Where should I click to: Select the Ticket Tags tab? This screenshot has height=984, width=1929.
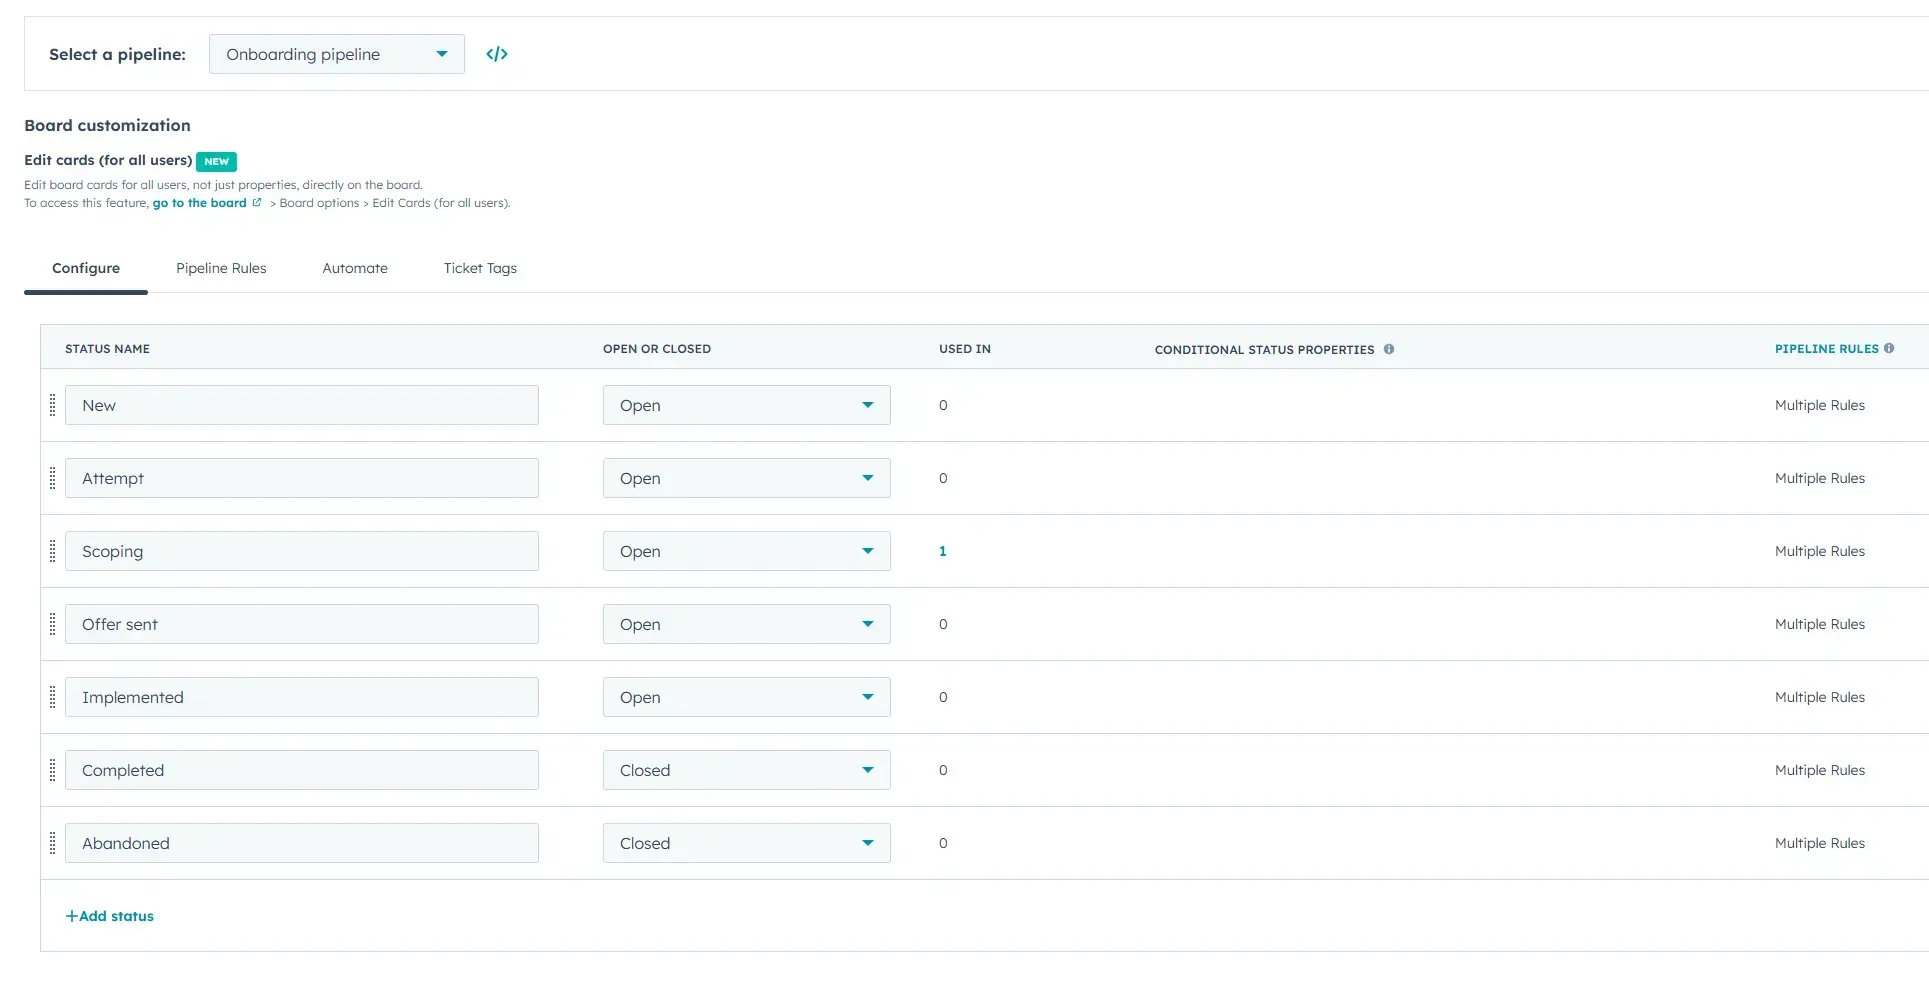pos(480,268)
